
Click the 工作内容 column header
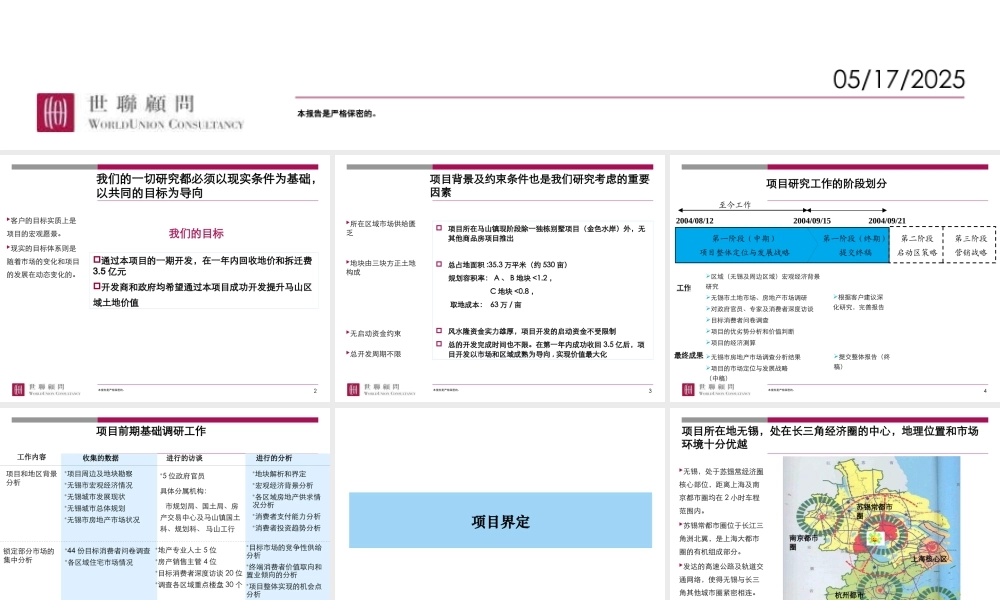coord(31,457)
